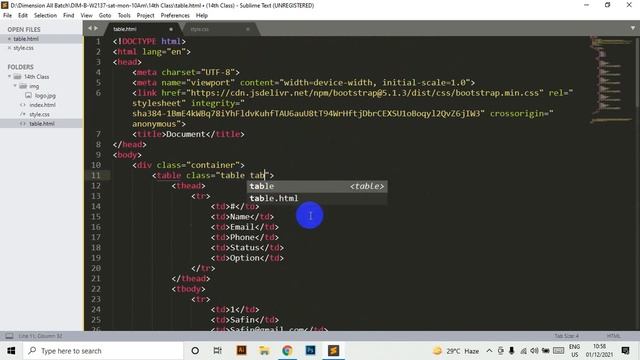Viewport: 640px width, 360px height.
Task: Click the 14th Class folder icon
Action: (18, 76)
